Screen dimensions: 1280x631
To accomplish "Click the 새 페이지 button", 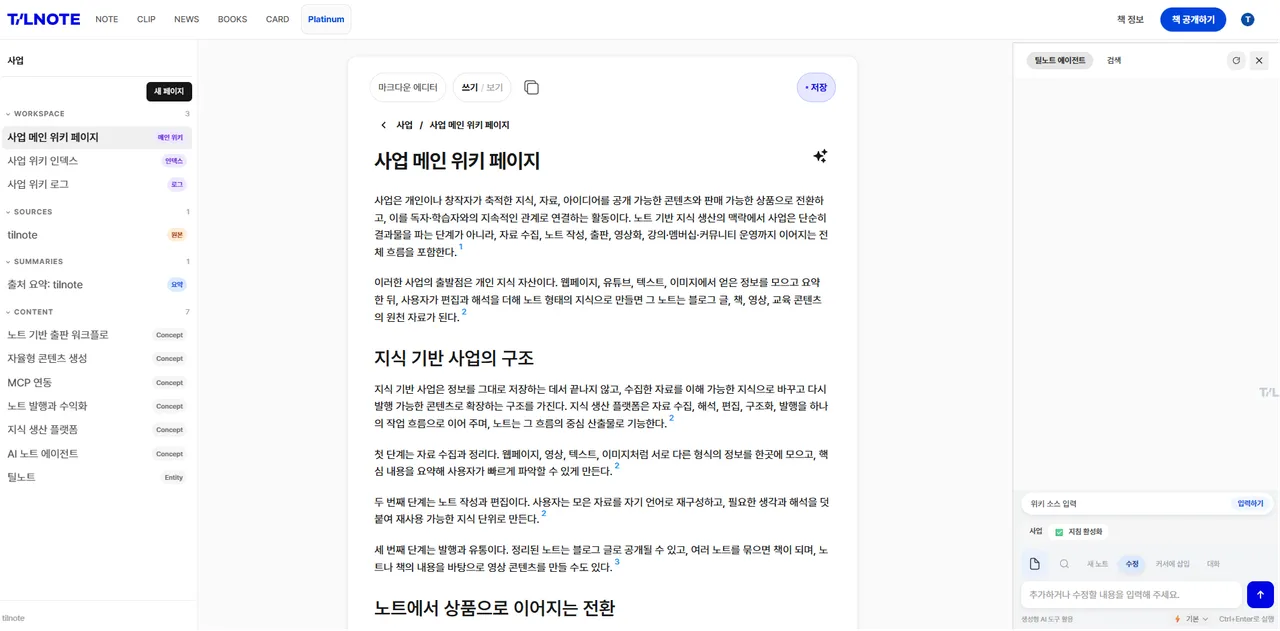I will [169, 92].
